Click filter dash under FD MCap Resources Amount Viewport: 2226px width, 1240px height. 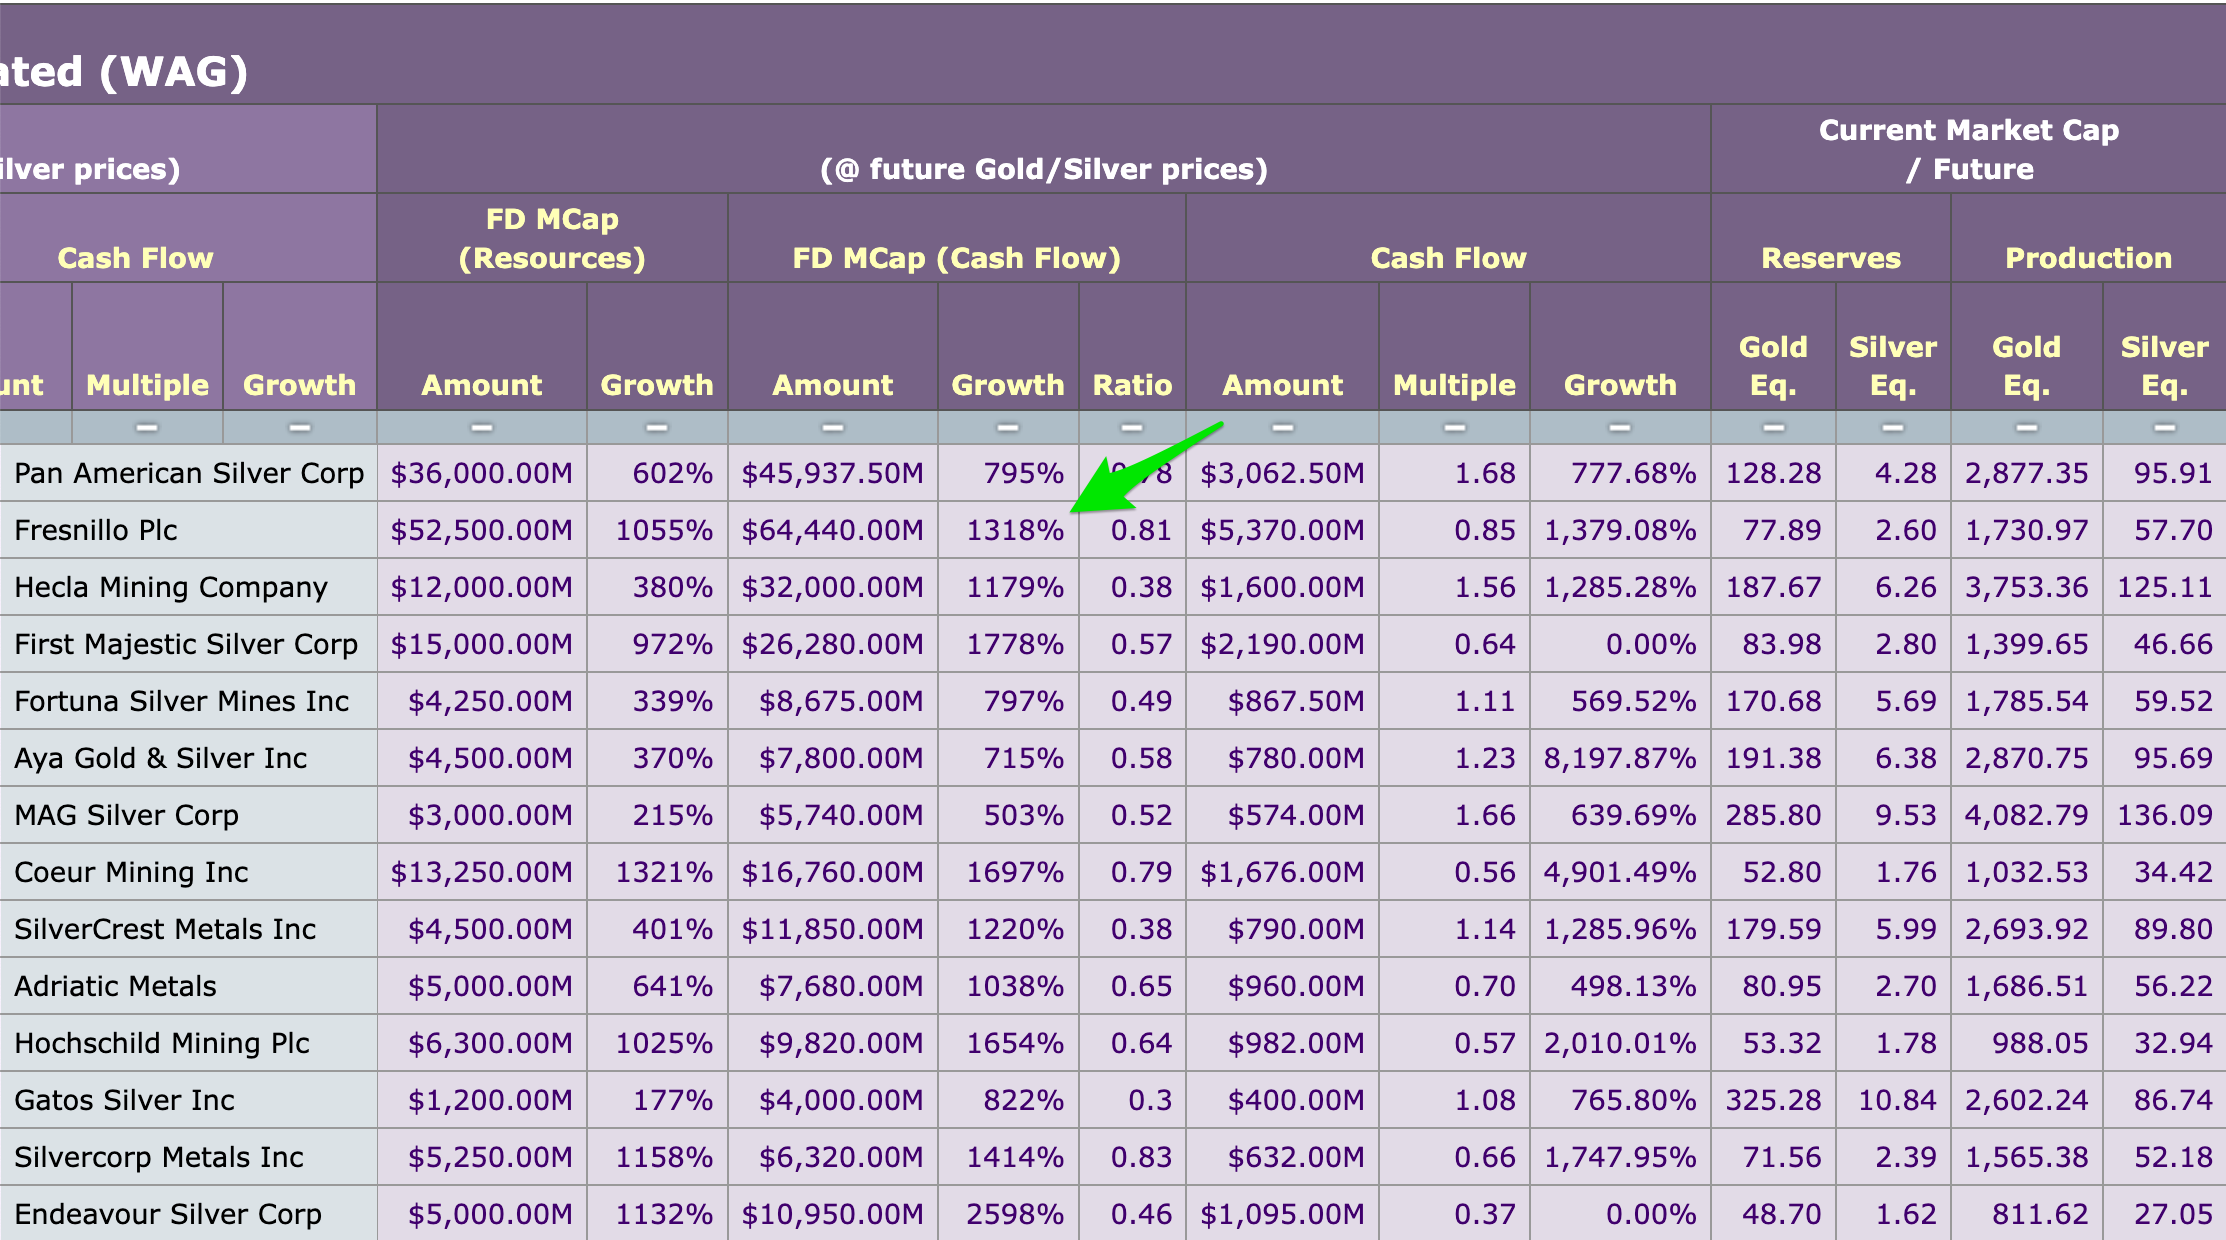tap(481, 428)
